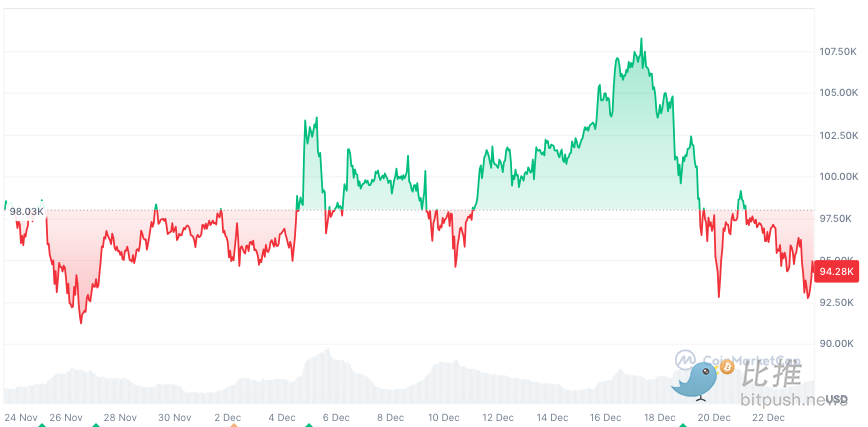868x427 pixels.
Task: Click the 98.03K opening price label
Action: 26,212
